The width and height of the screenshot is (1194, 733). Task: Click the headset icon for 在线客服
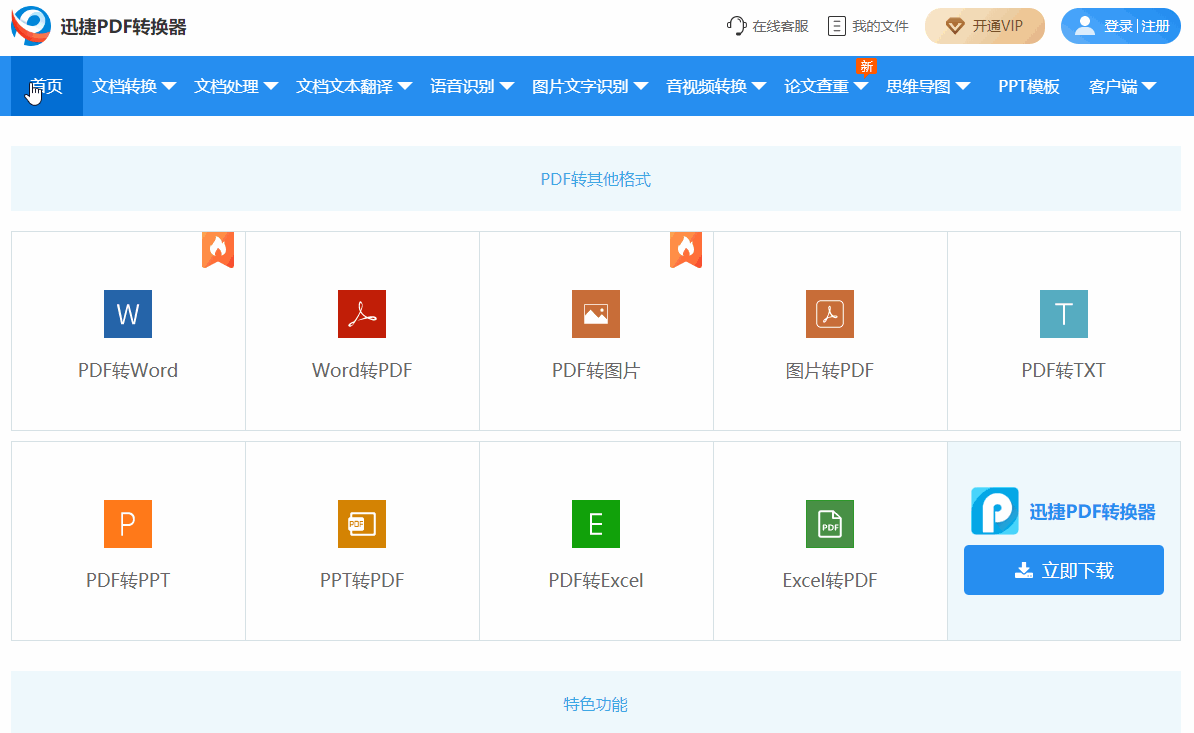(736, 26)
